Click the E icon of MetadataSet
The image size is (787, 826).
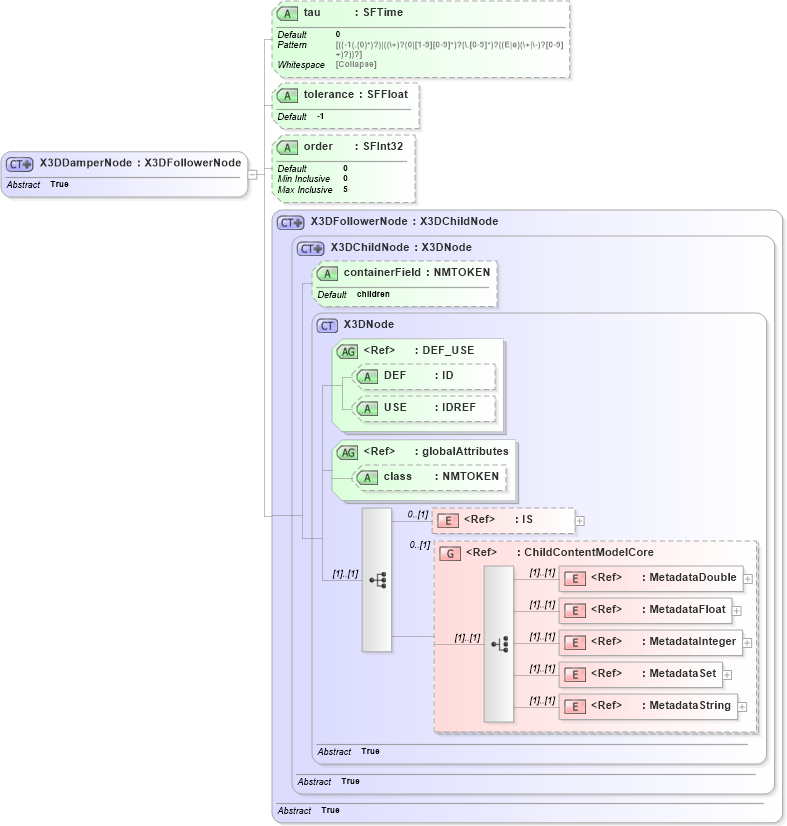pos(575,675)
